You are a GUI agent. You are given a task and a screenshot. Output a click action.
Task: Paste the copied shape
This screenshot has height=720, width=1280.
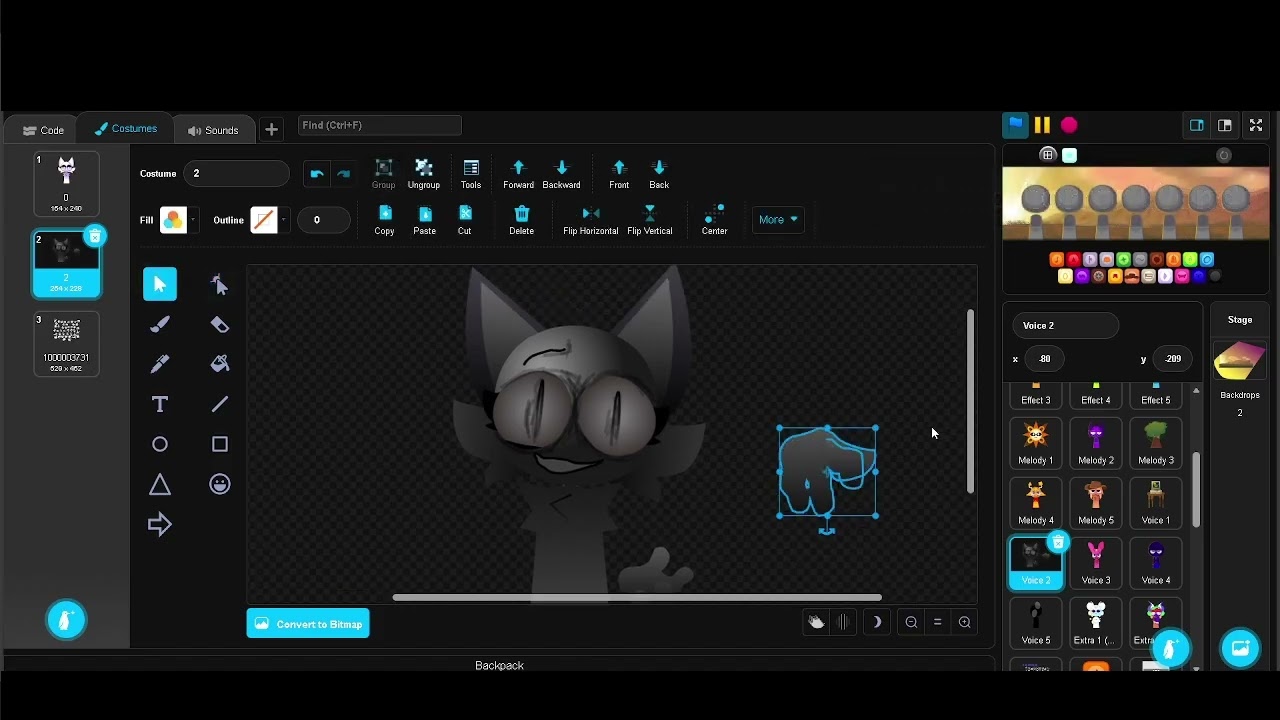[x=425, y=220]
